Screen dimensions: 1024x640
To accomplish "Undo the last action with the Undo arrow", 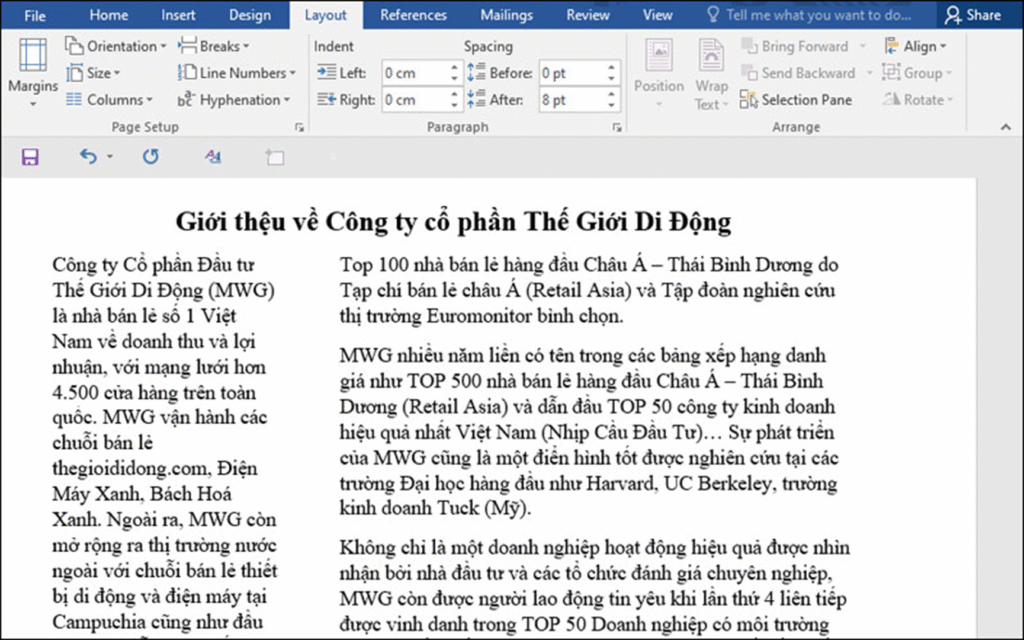I will click(88, 157).
